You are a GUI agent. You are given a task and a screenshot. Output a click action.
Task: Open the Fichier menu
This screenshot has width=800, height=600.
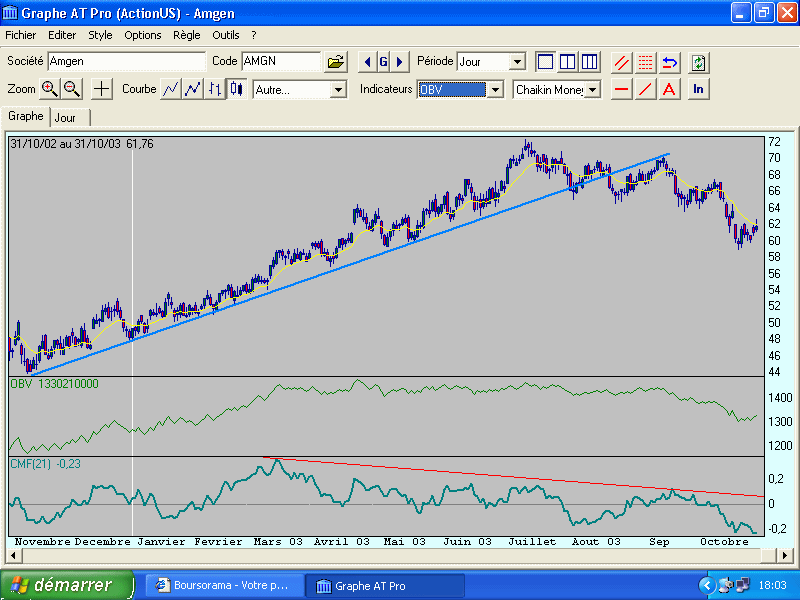pos(20,35)
